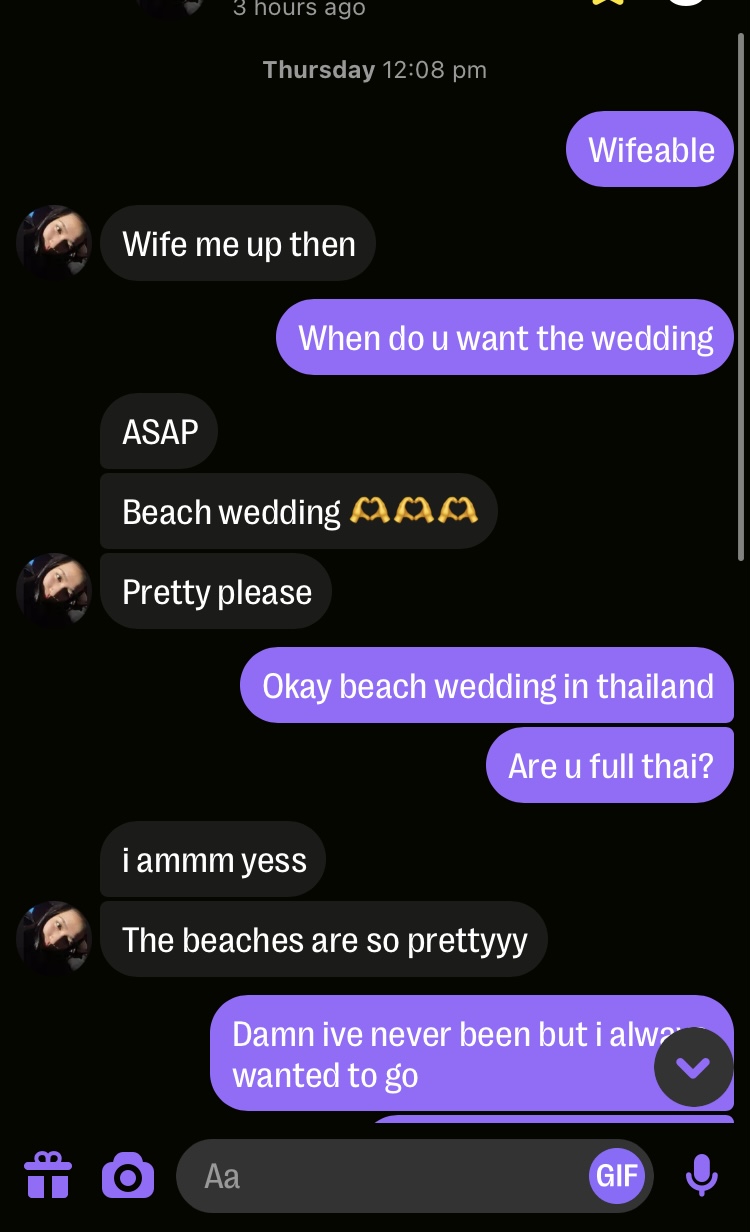Tap avatar beside 'The beaches are so prettyyy'

54,938
